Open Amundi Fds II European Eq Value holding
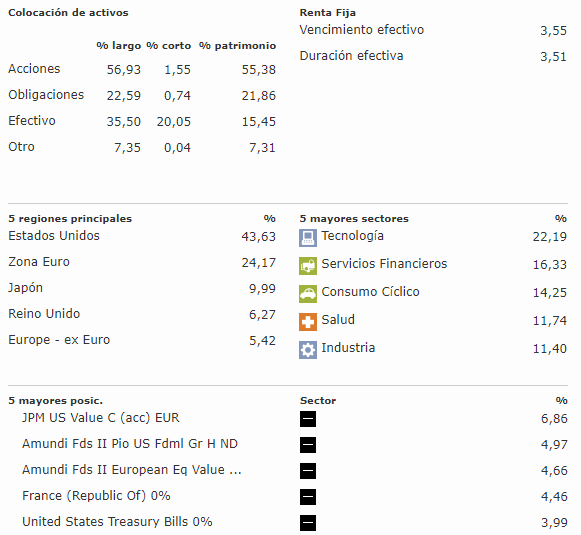 coord(132,470)
